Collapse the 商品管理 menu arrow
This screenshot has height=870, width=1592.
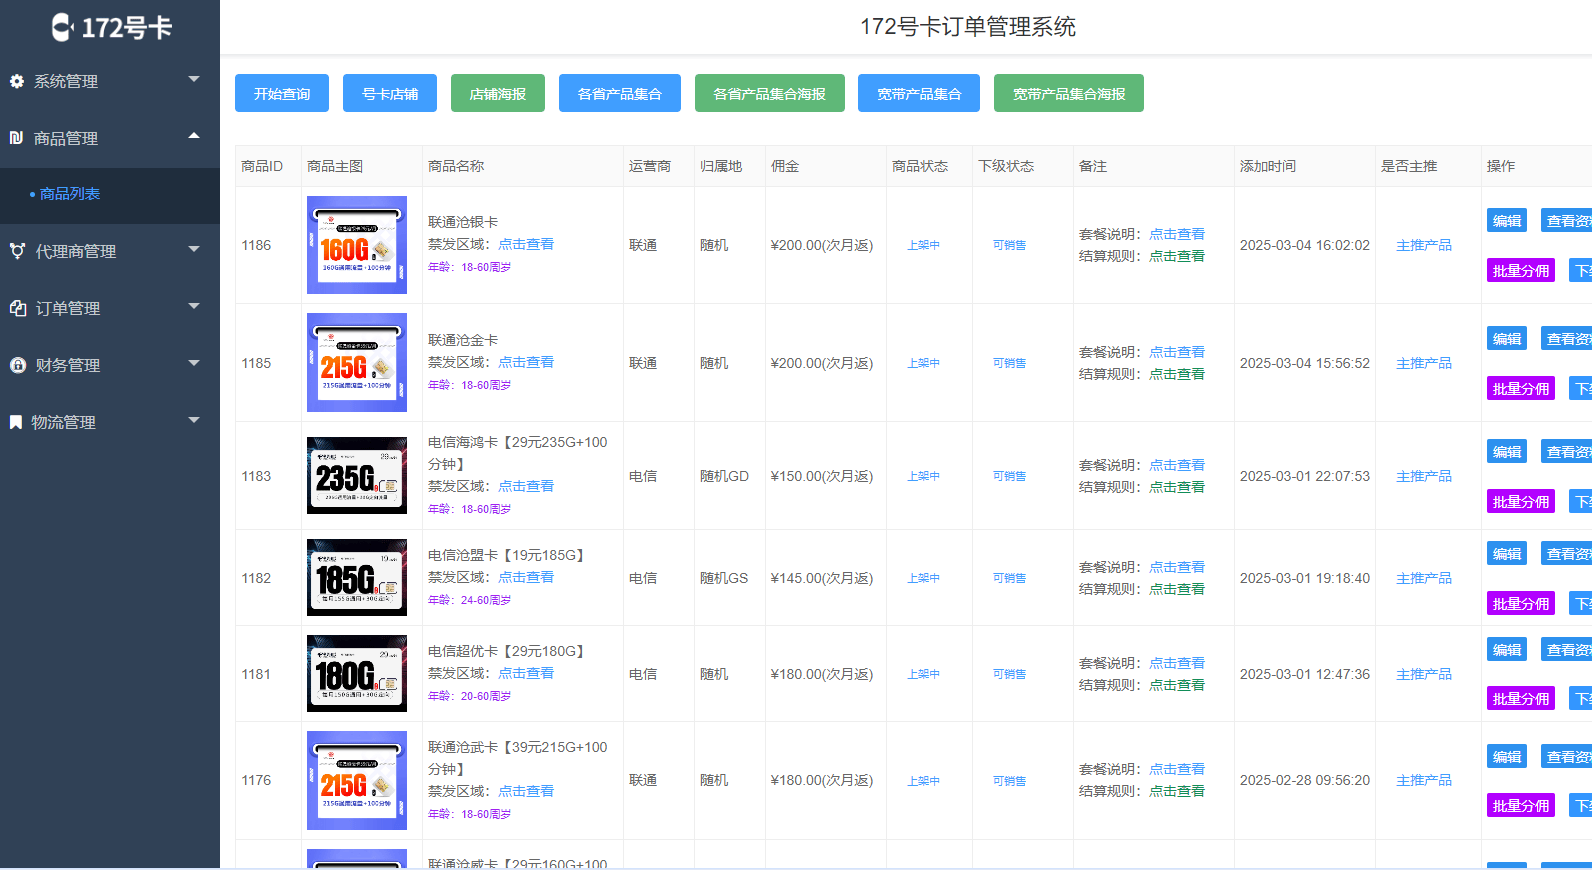194,135
